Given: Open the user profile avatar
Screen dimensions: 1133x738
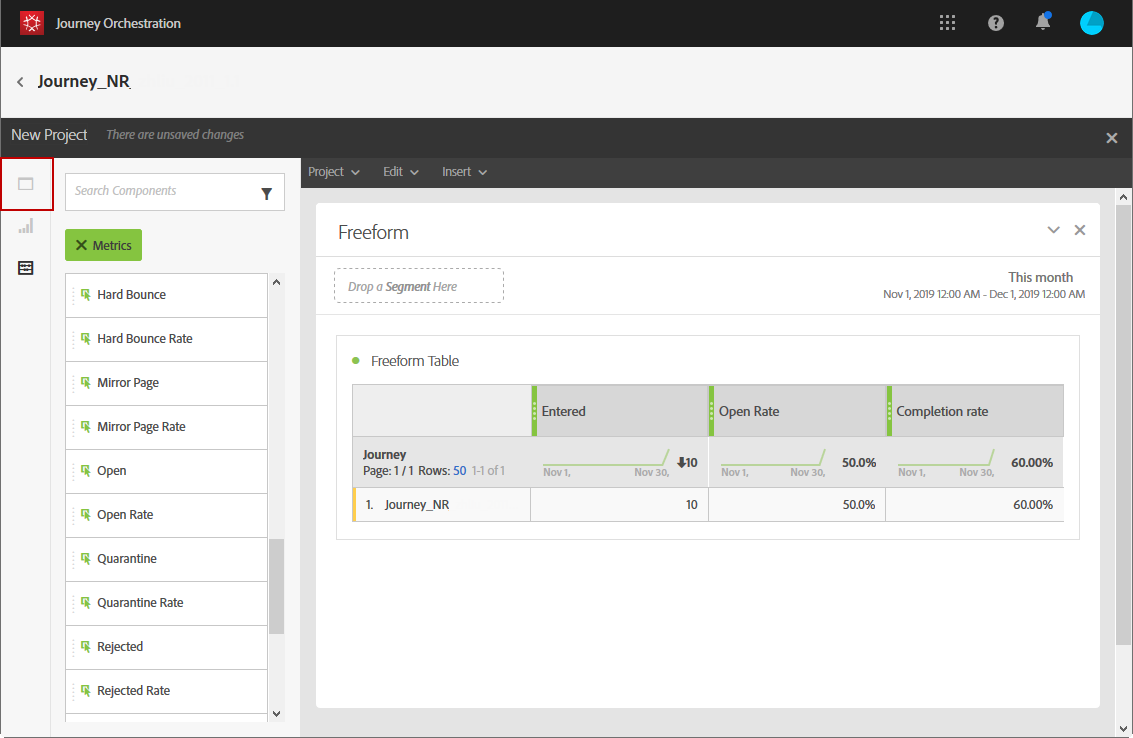Looking at the screenshot, I should 1091,23.
